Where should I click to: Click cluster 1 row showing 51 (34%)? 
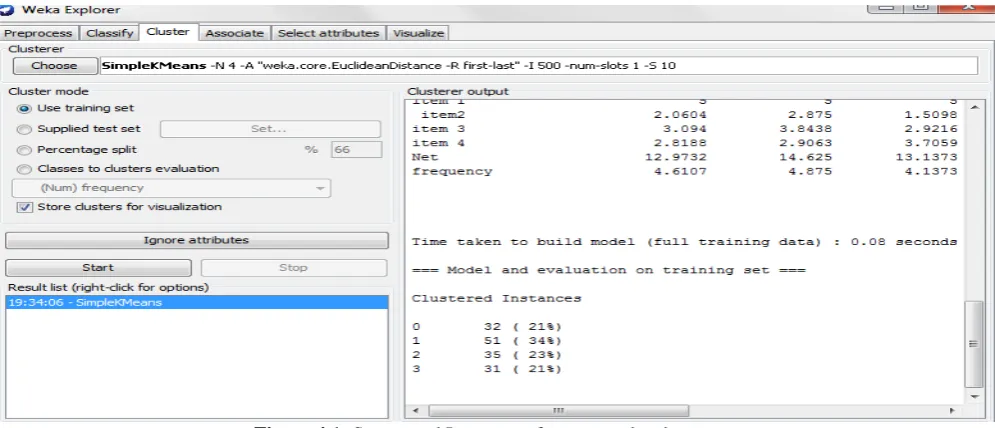click(487, 341)
